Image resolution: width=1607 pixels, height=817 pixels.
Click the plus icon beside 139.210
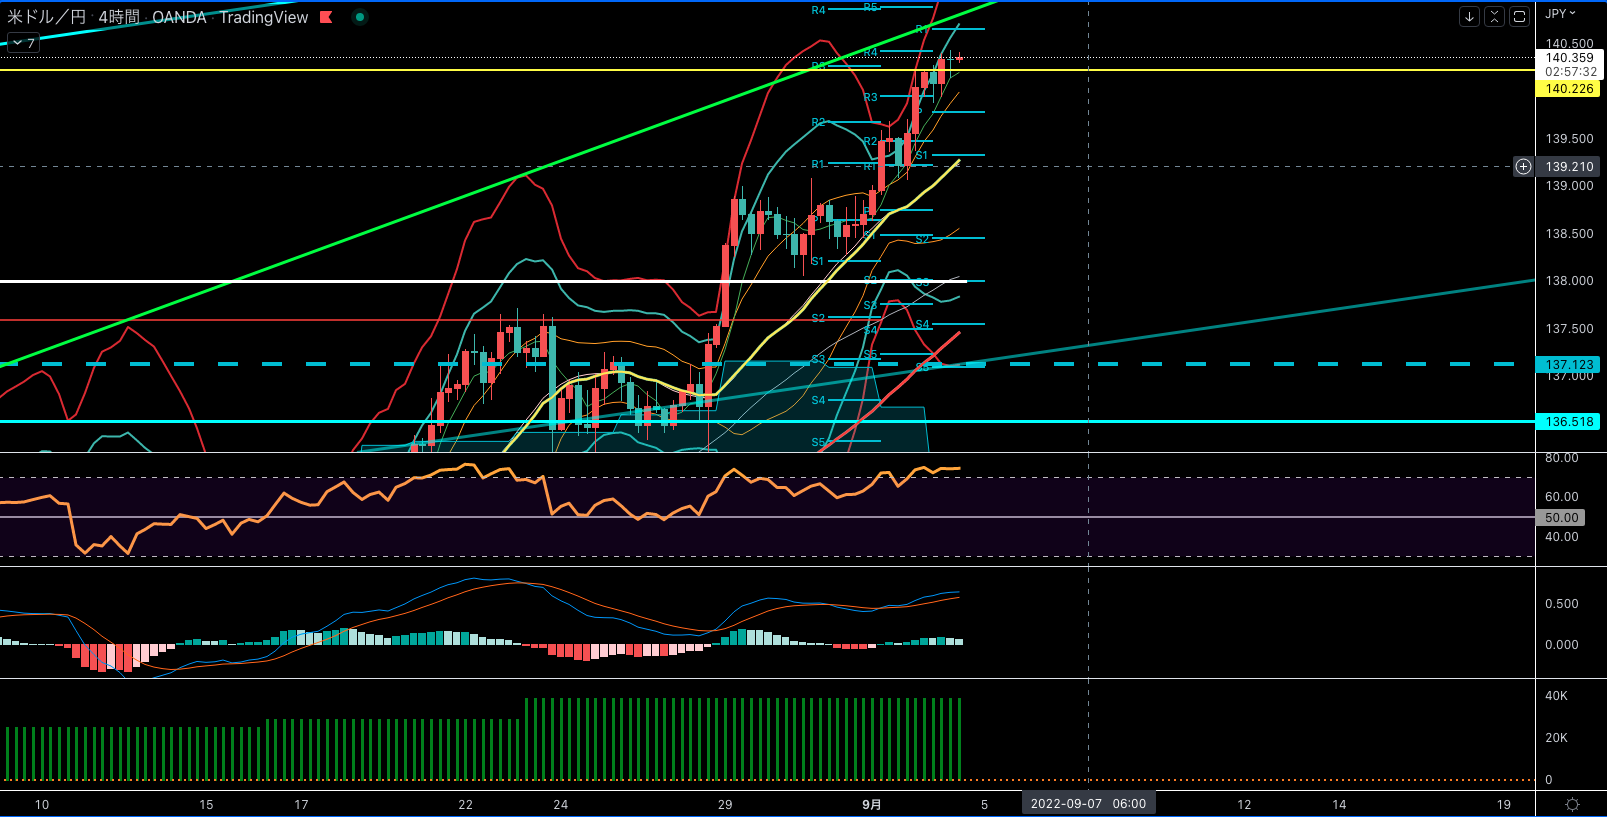(1523, 167)
